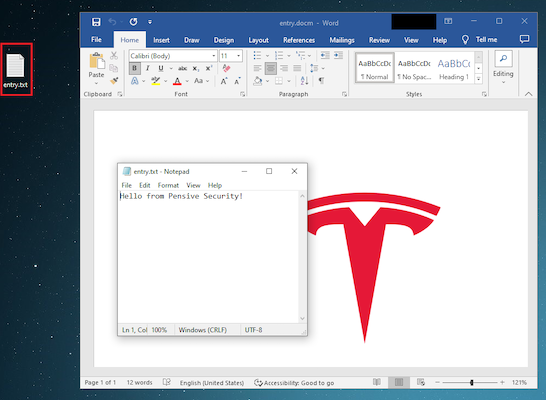
Task: Click the Save icon in Word's title bar
Action: [96, 22]
